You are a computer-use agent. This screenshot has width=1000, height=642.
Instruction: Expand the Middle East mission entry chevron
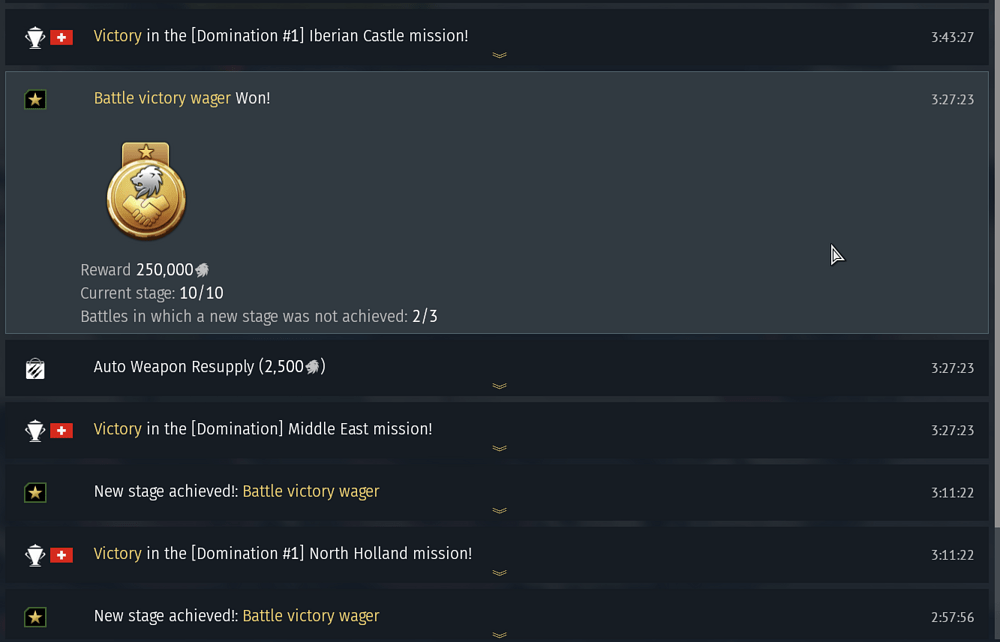(500, 449)
